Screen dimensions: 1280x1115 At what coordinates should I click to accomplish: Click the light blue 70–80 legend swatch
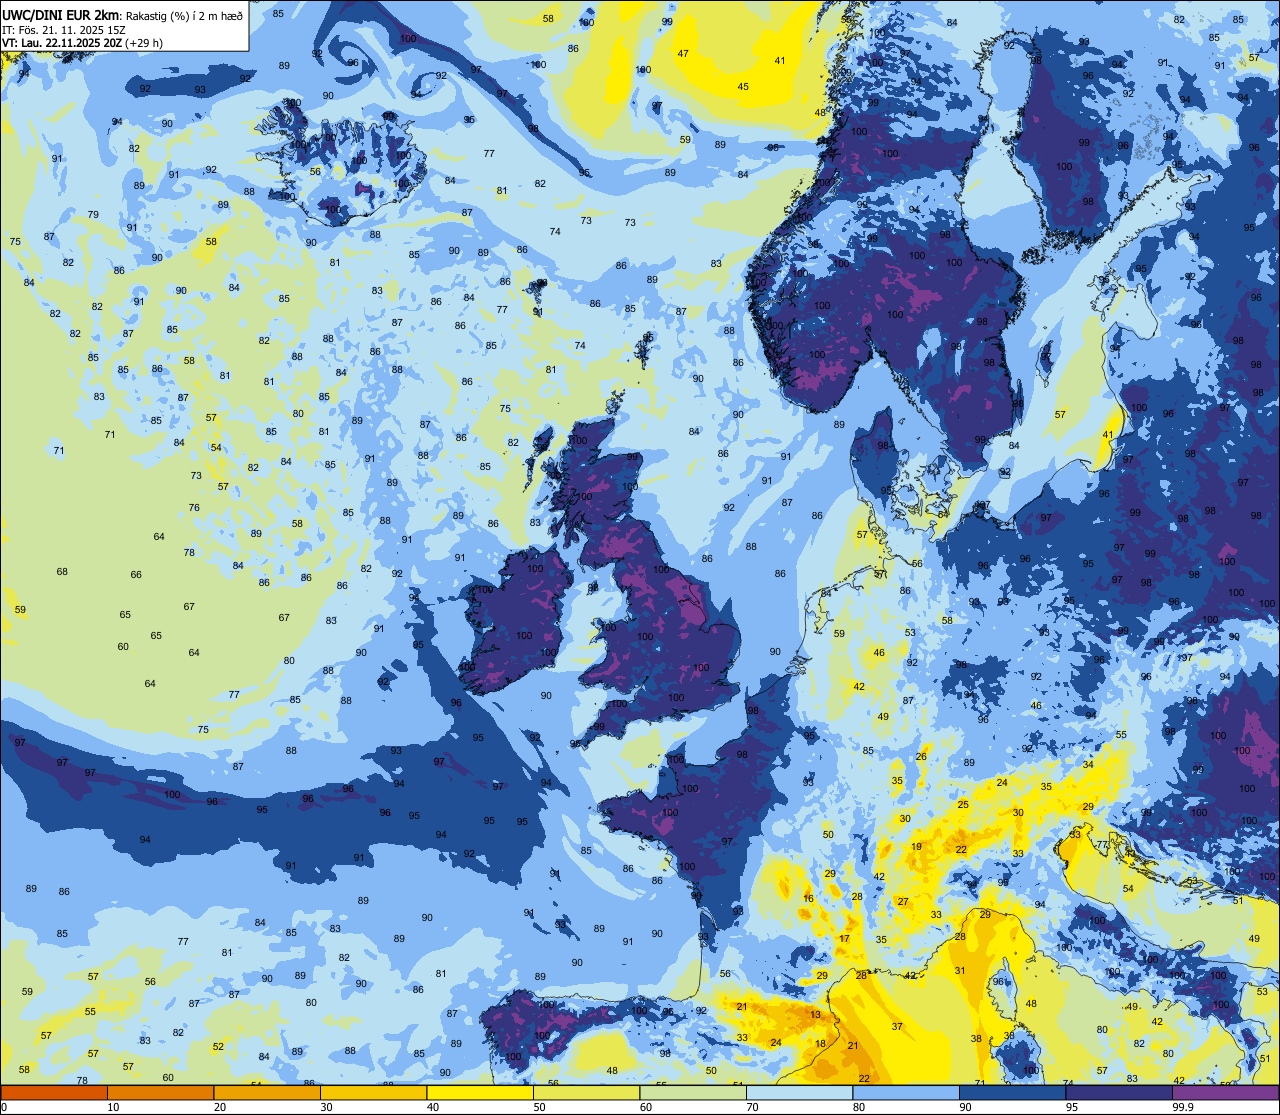point(799,1092)
